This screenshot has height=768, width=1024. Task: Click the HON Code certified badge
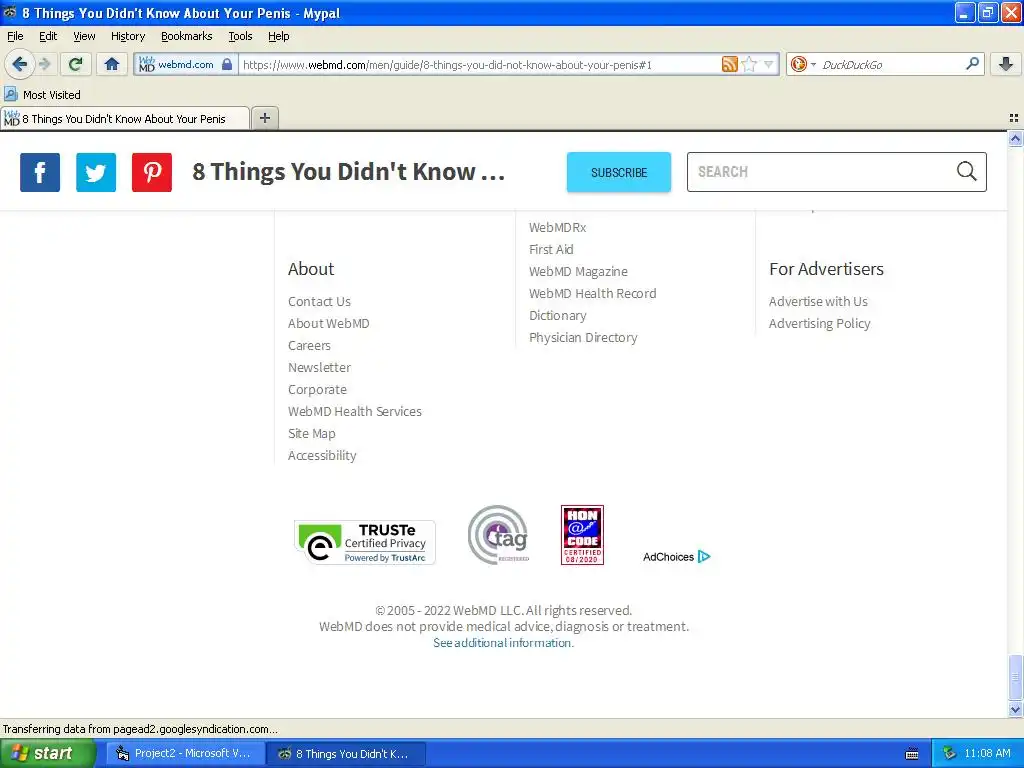582,535
